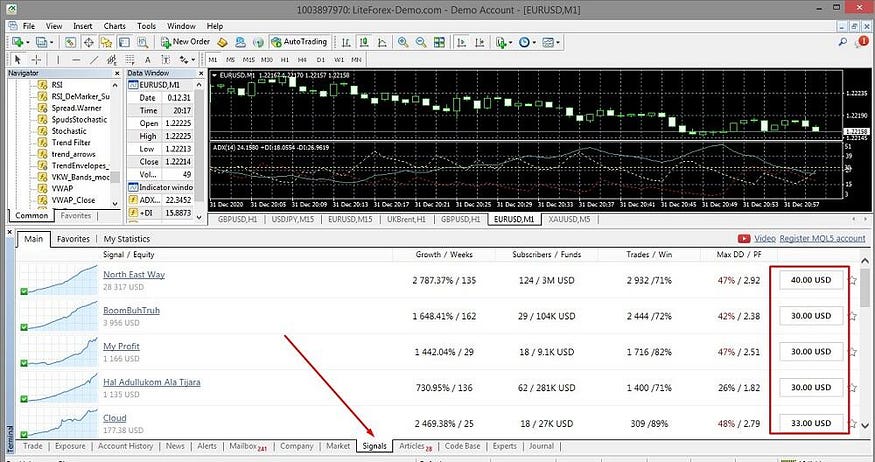Draw a vertical line tool
Image resolution: width=875 pixels, height=462 pixels.
coord(57,59)
